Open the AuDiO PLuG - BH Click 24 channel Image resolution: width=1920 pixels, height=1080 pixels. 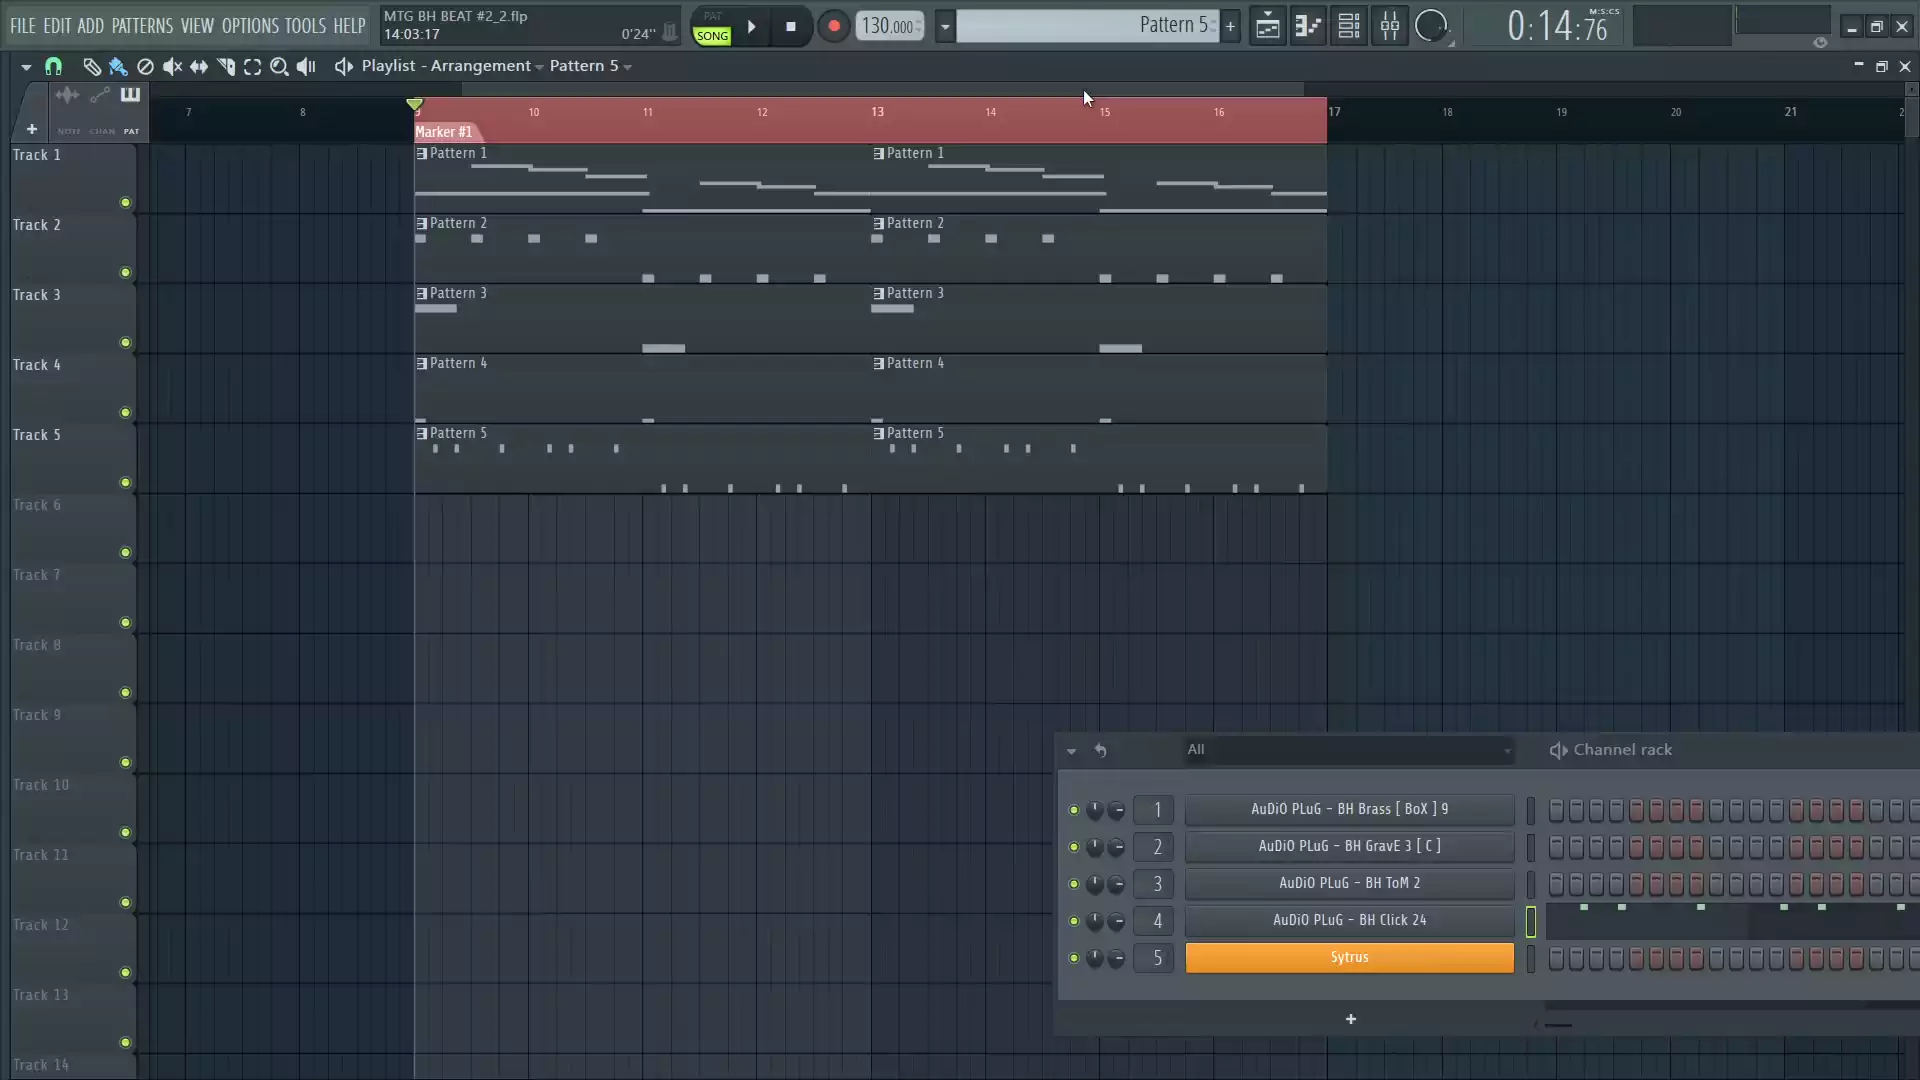tap(1349, 920)
